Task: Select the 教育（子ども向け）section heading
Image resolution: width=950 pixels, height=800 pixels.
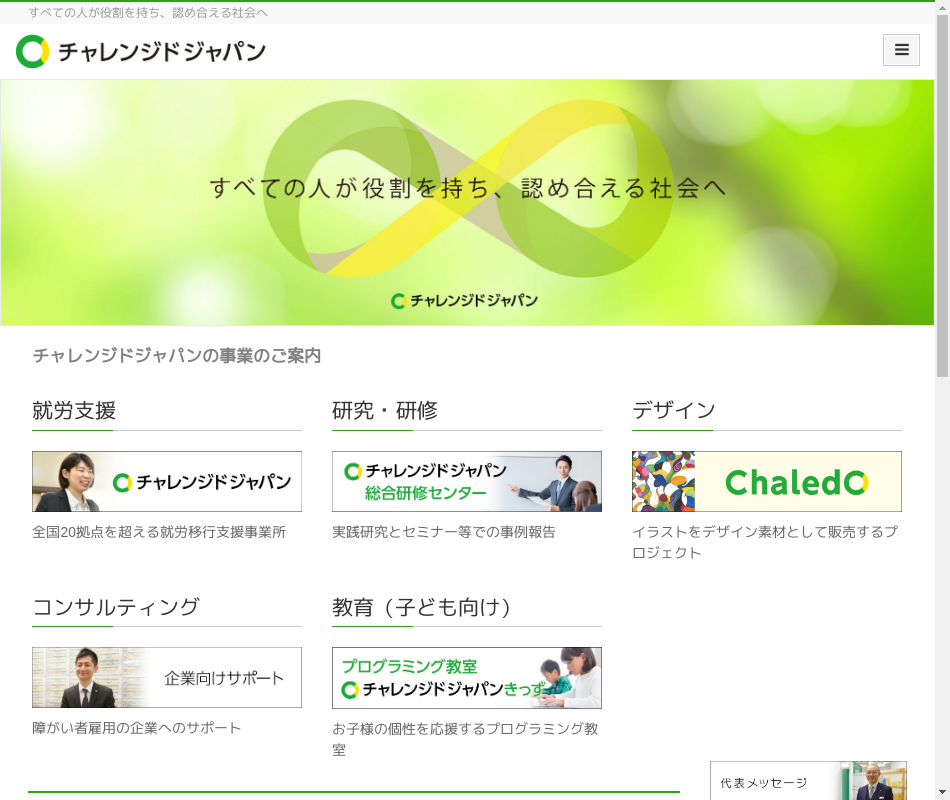Action: [422, 607]
